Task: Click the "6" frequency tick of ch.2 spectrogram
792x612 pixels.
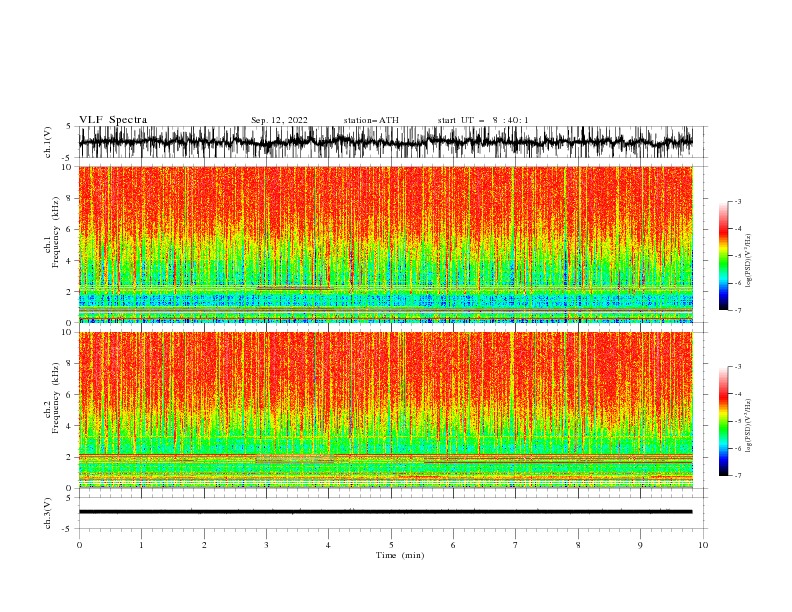Action: [x=70, y=395]
